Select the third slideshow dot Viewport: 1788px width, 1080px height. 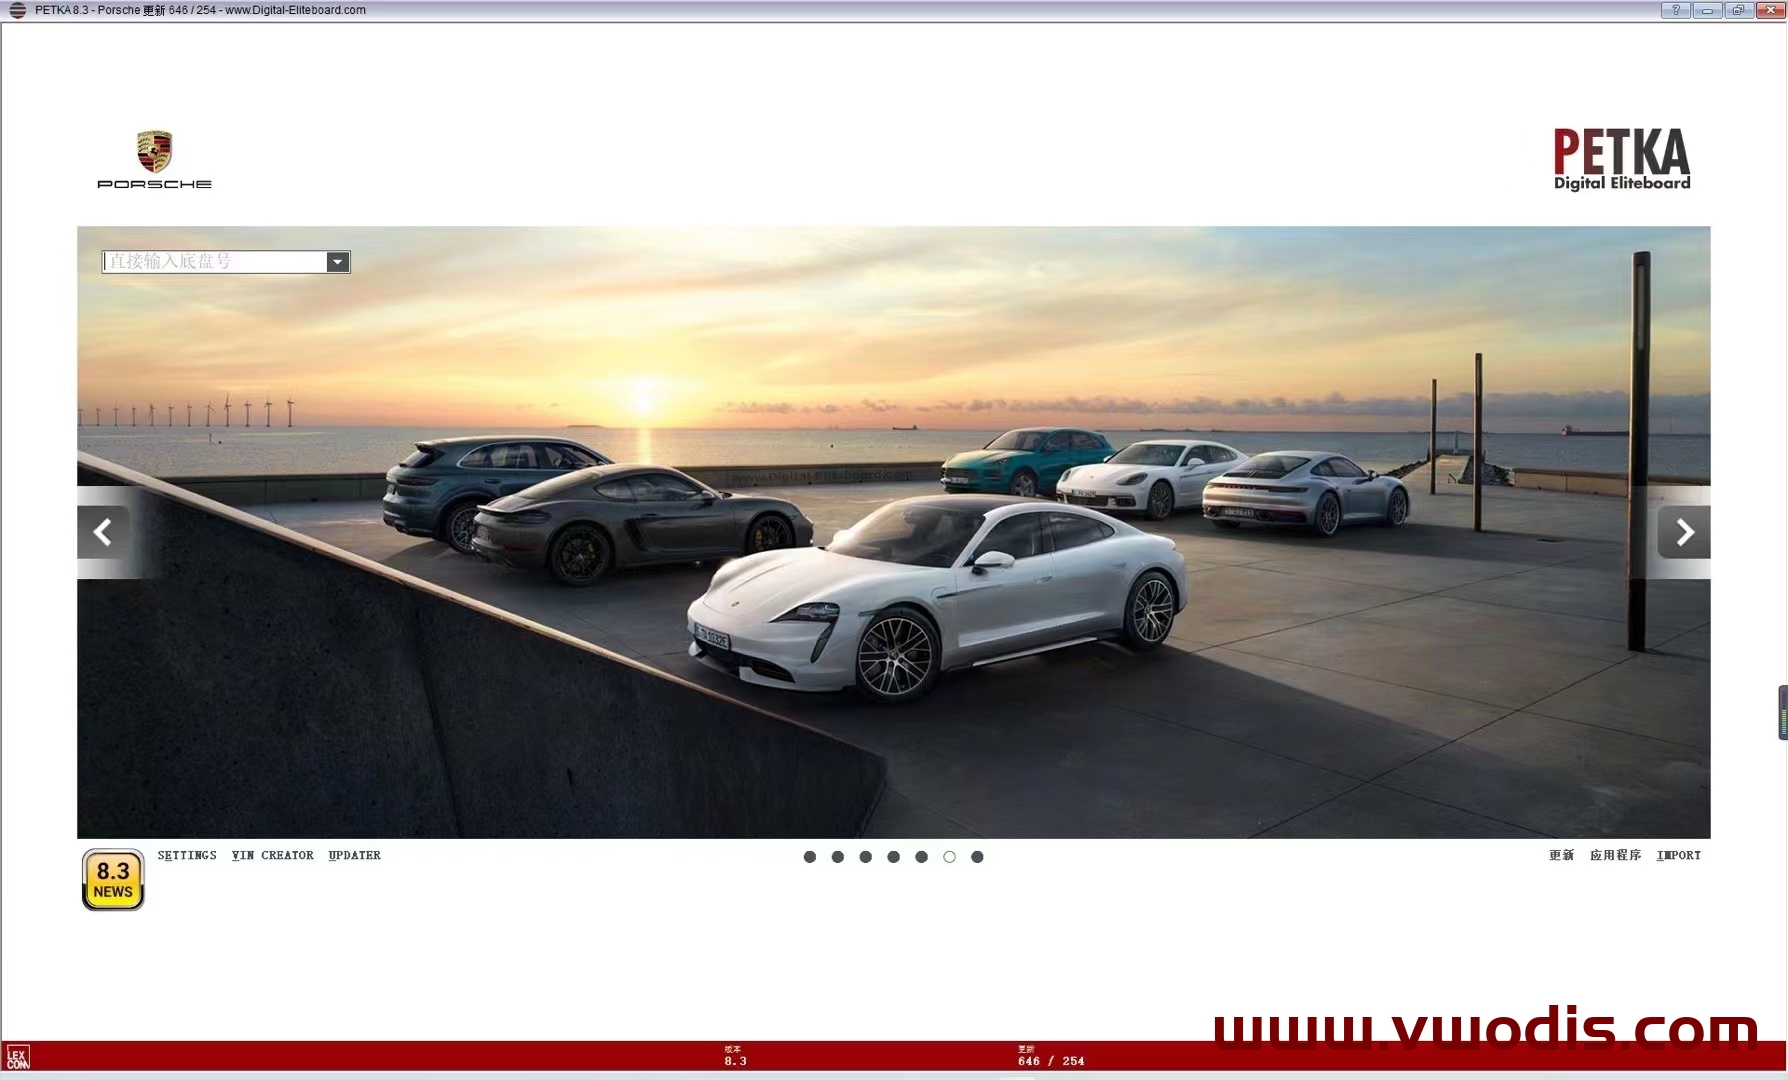pyautogui.click(x=866, y=857)
